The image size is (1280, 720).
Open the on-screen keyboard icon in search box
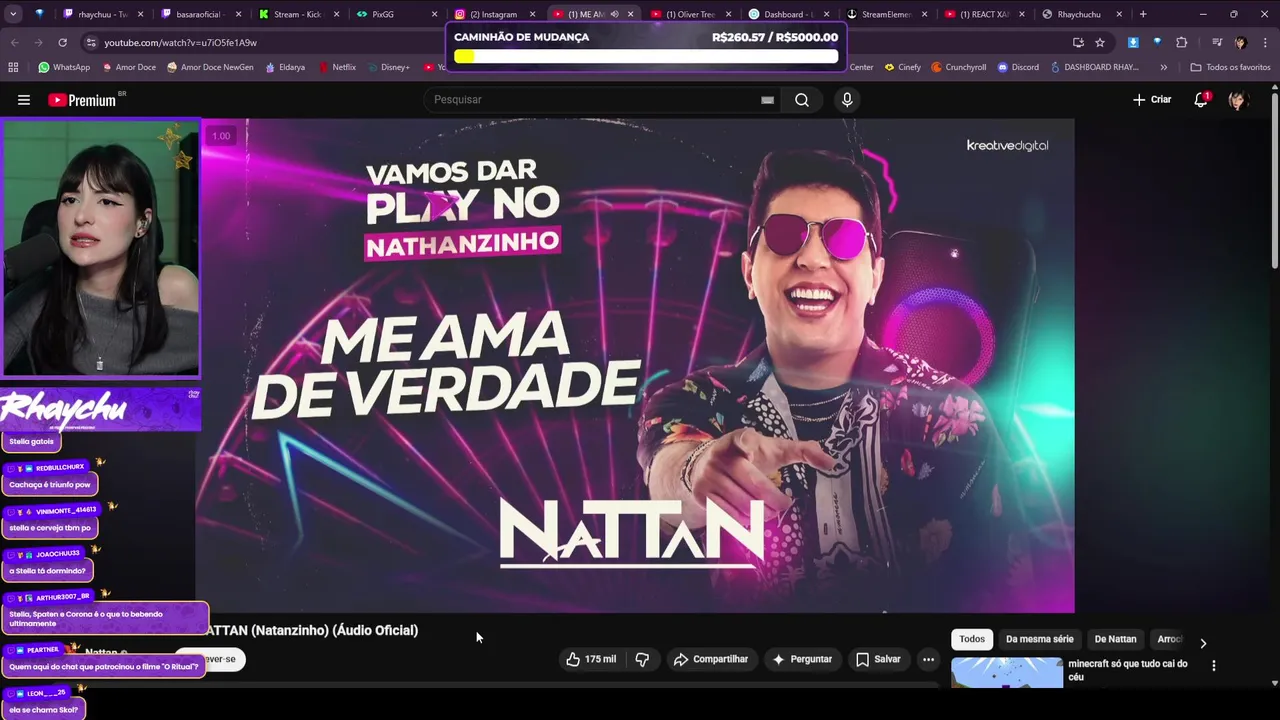tap(767, 100)
